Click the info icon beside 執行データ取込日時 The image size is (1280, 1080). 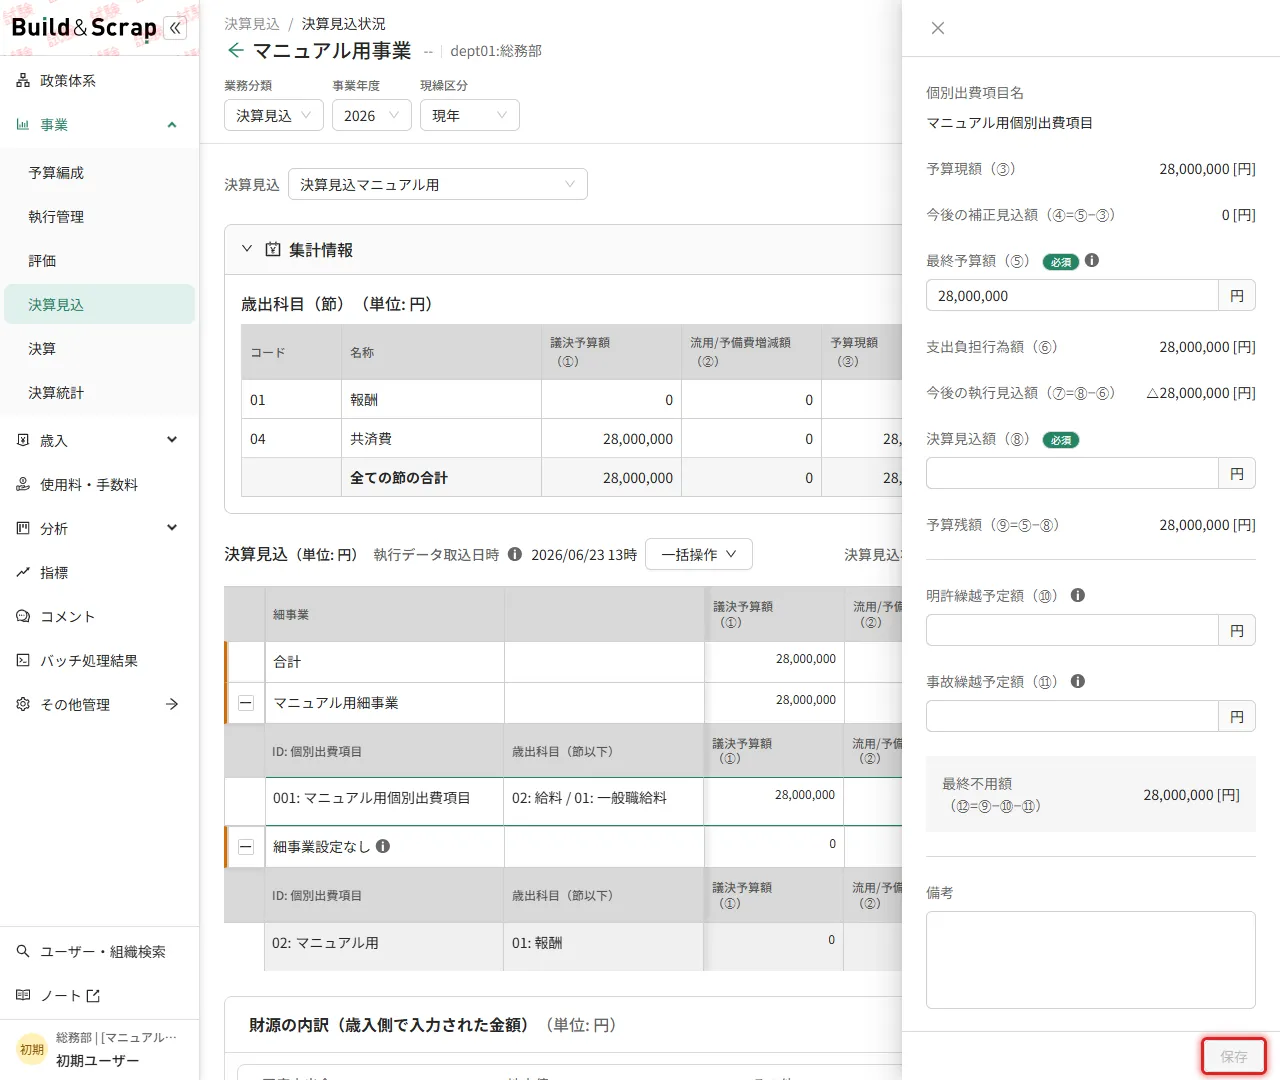(515, 554)
